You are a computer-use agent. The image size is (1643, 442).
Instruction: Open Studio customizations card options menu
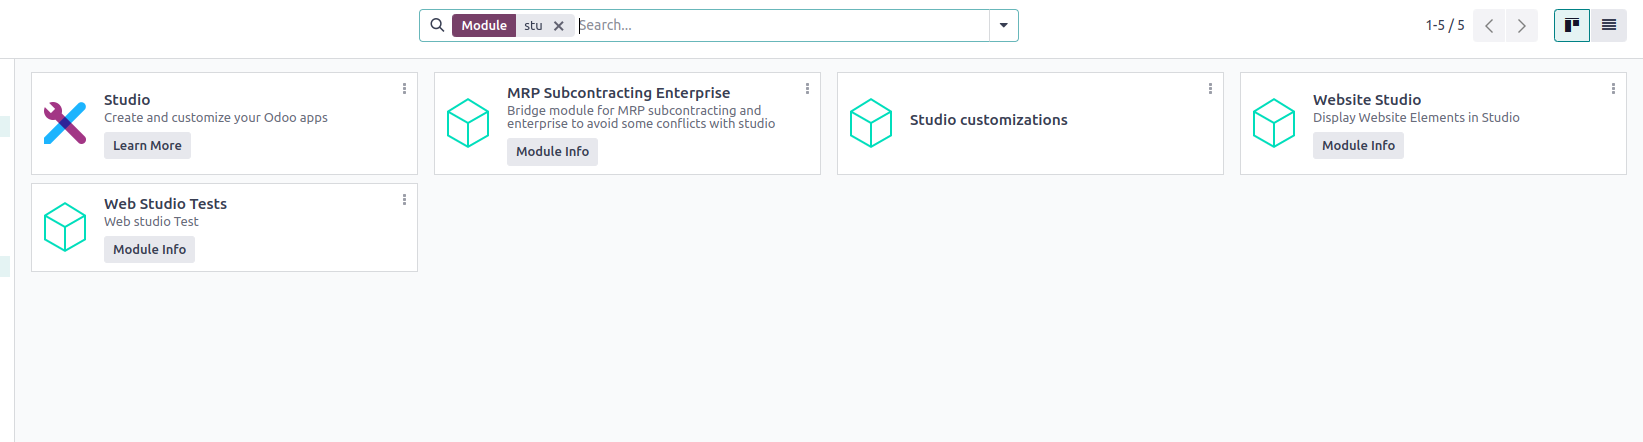pyautogui.click(x=1210, y=89)
